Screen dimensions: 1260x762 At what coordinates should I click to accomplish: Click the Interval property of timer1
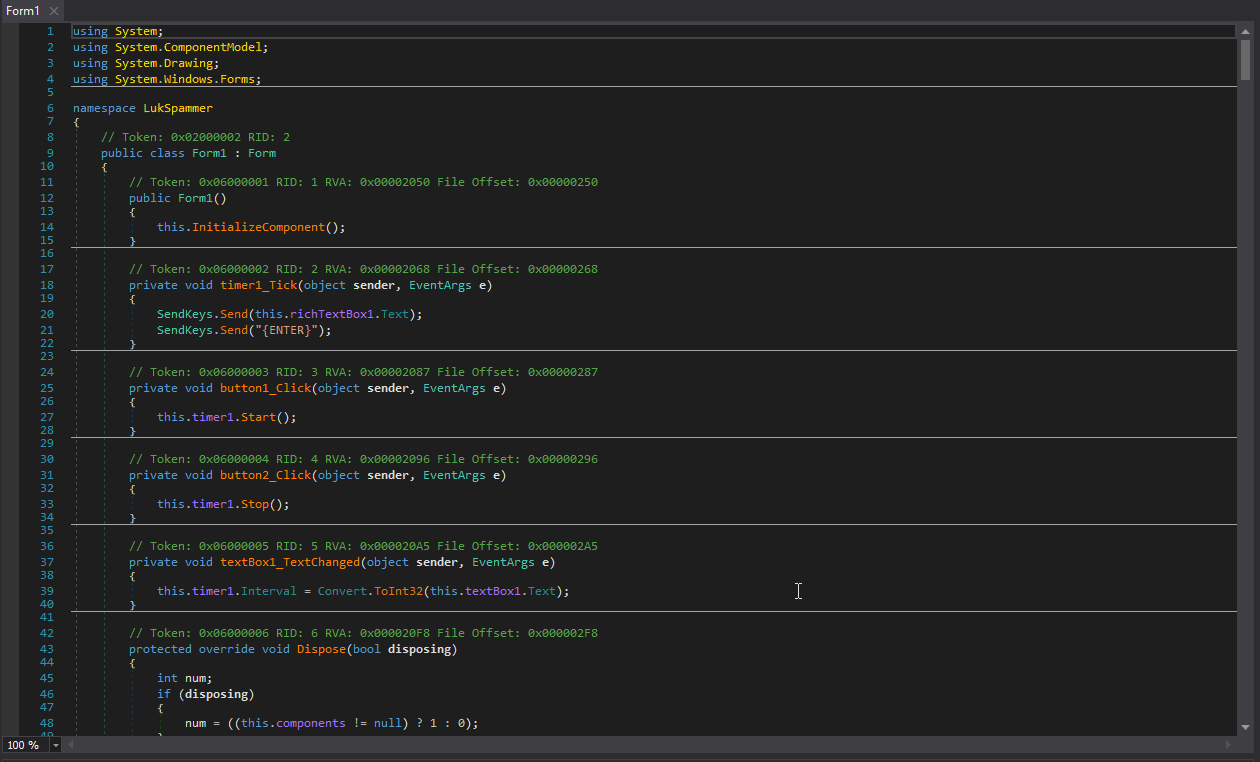click(x=269, y=591)
